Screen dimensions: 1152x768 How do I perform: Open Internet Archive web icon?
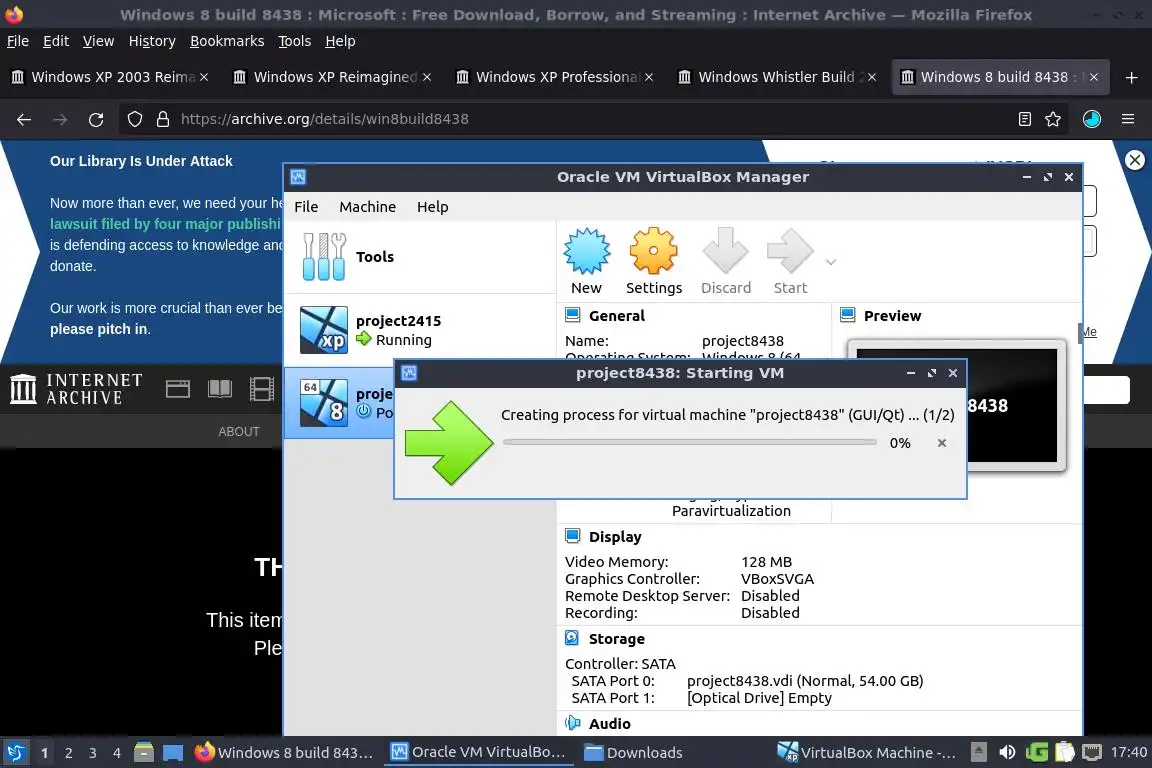pos(178,389)
